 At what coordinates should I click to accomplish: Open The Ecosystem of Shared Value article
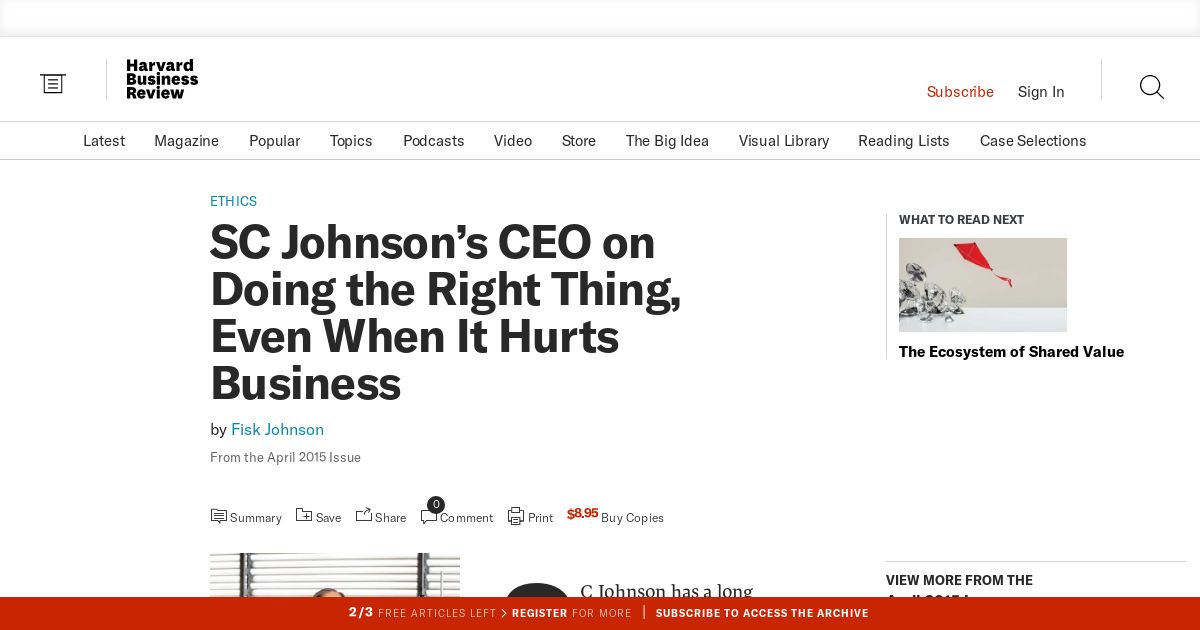tap(1011, 352)
